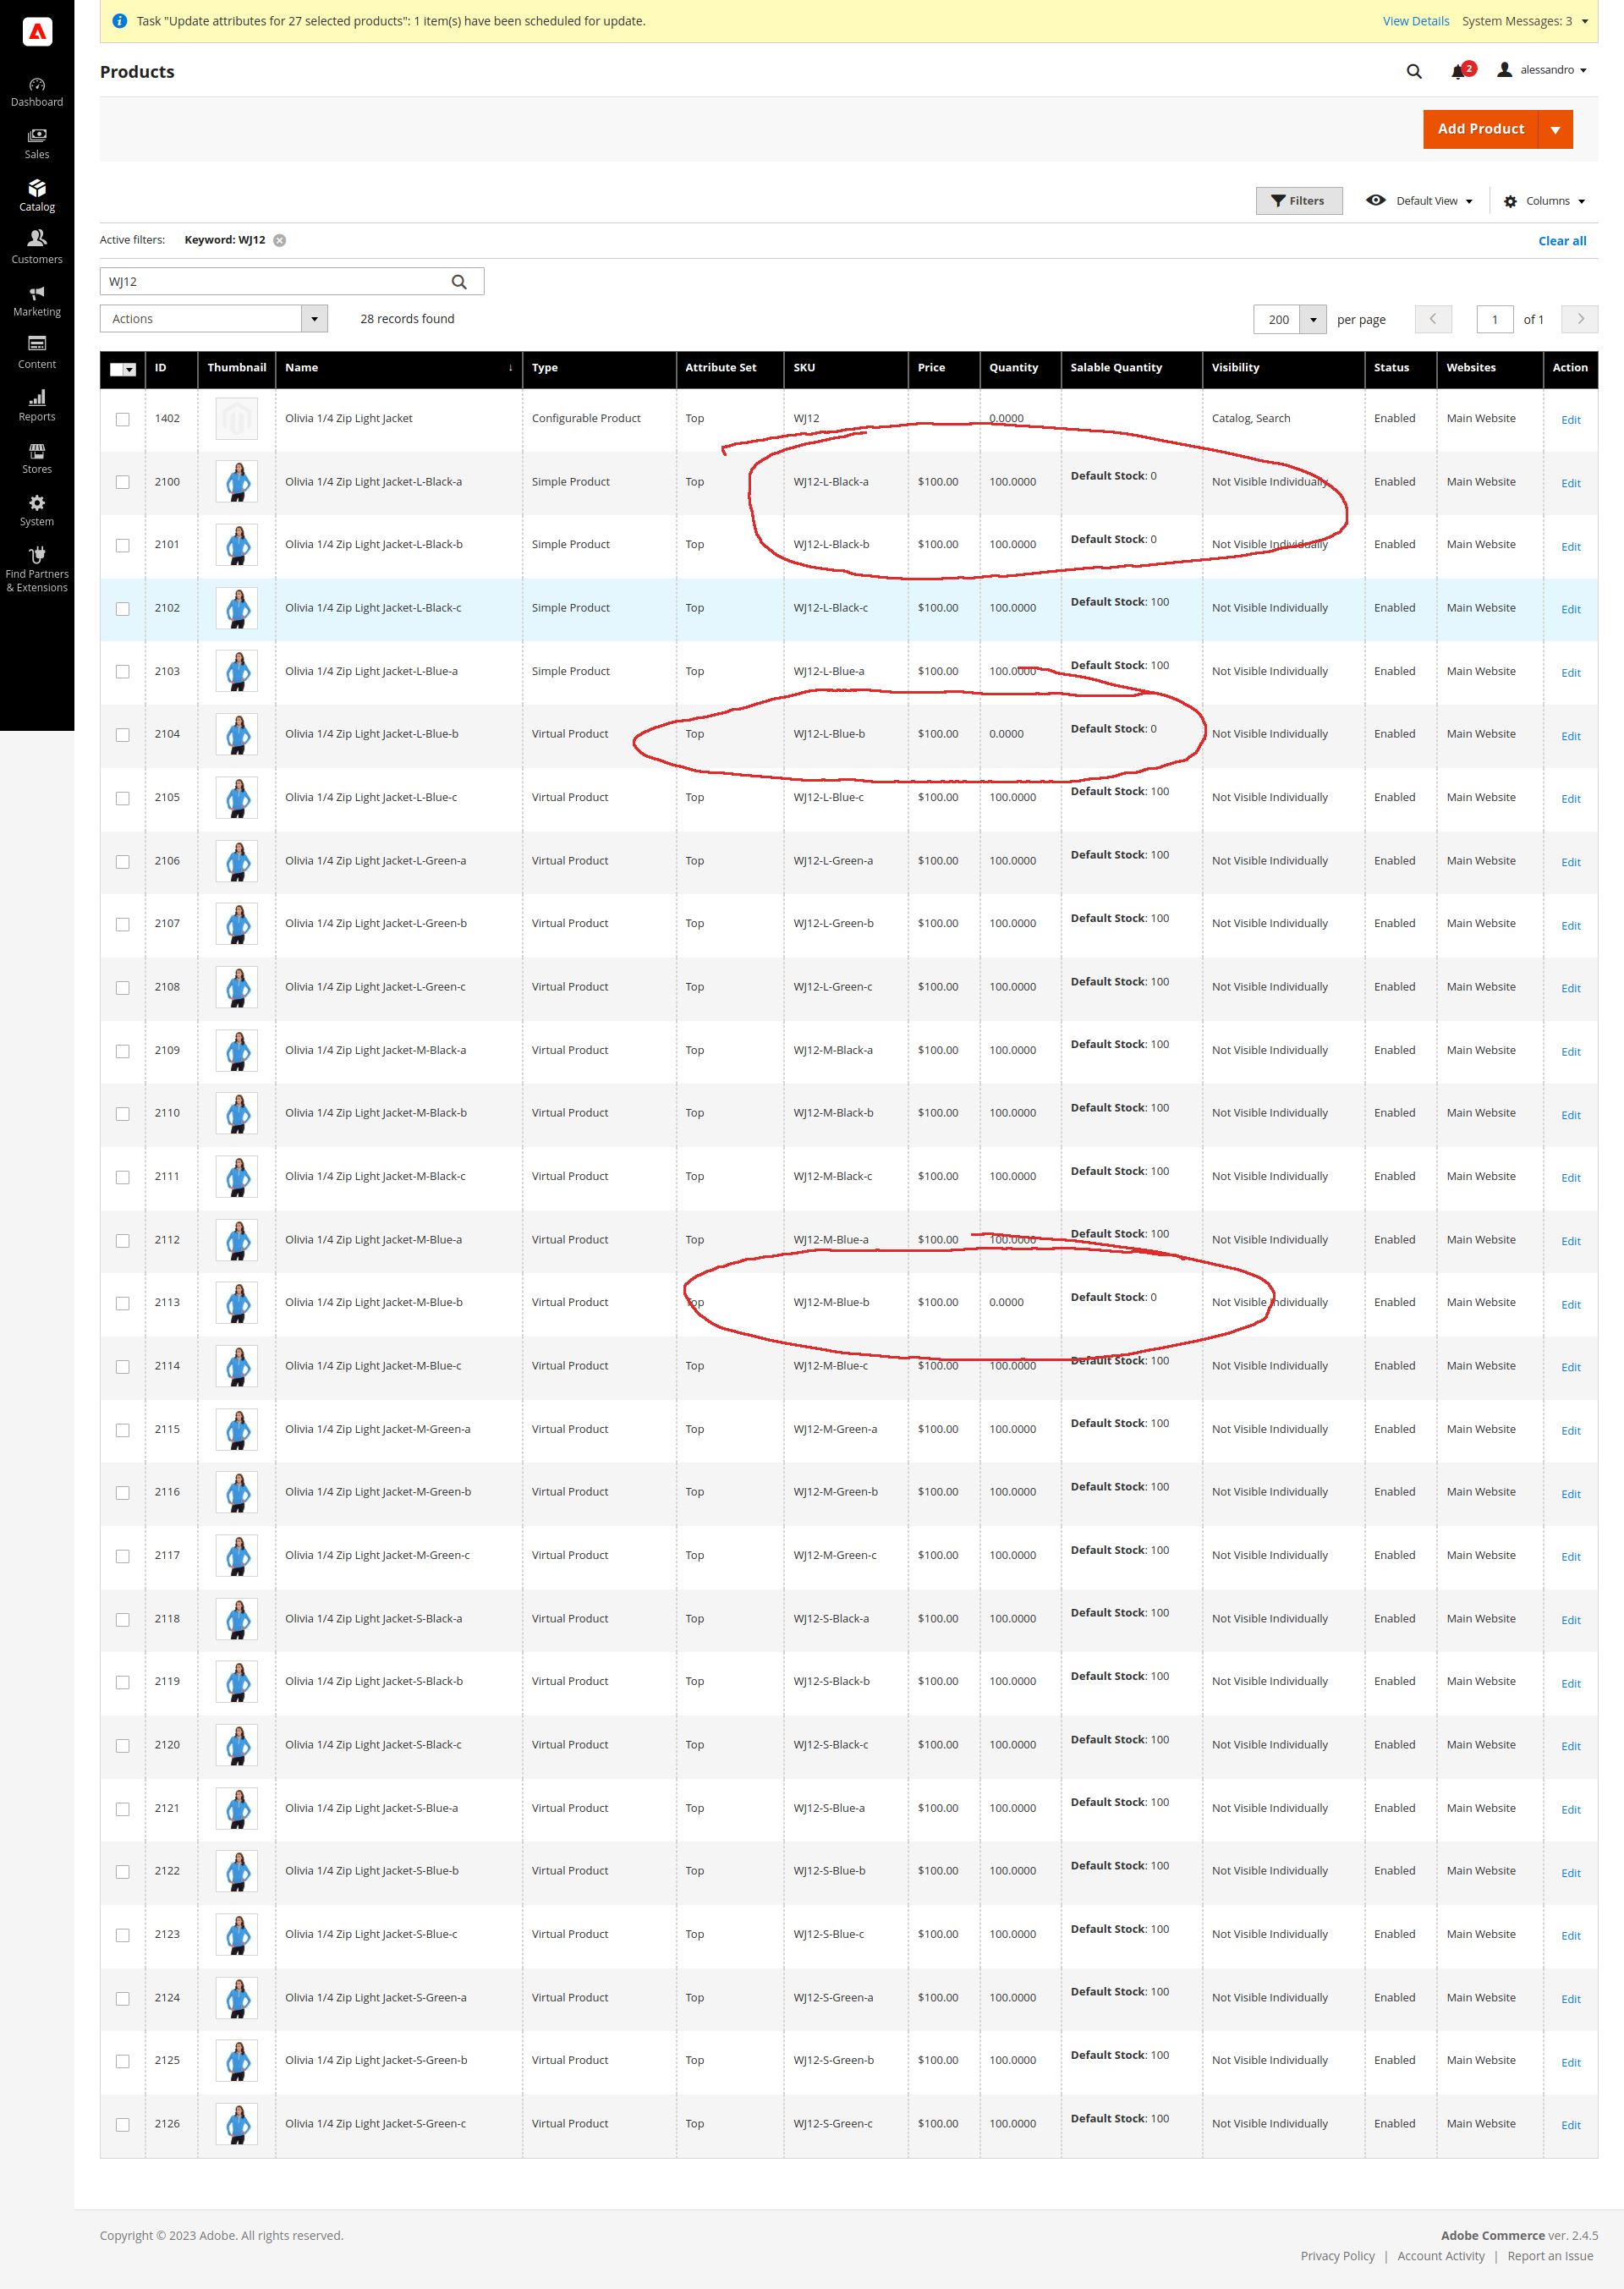Check the row checkbox for WJ12-L-Blue-b
1624x2289 pixels.
pos(122,734)
